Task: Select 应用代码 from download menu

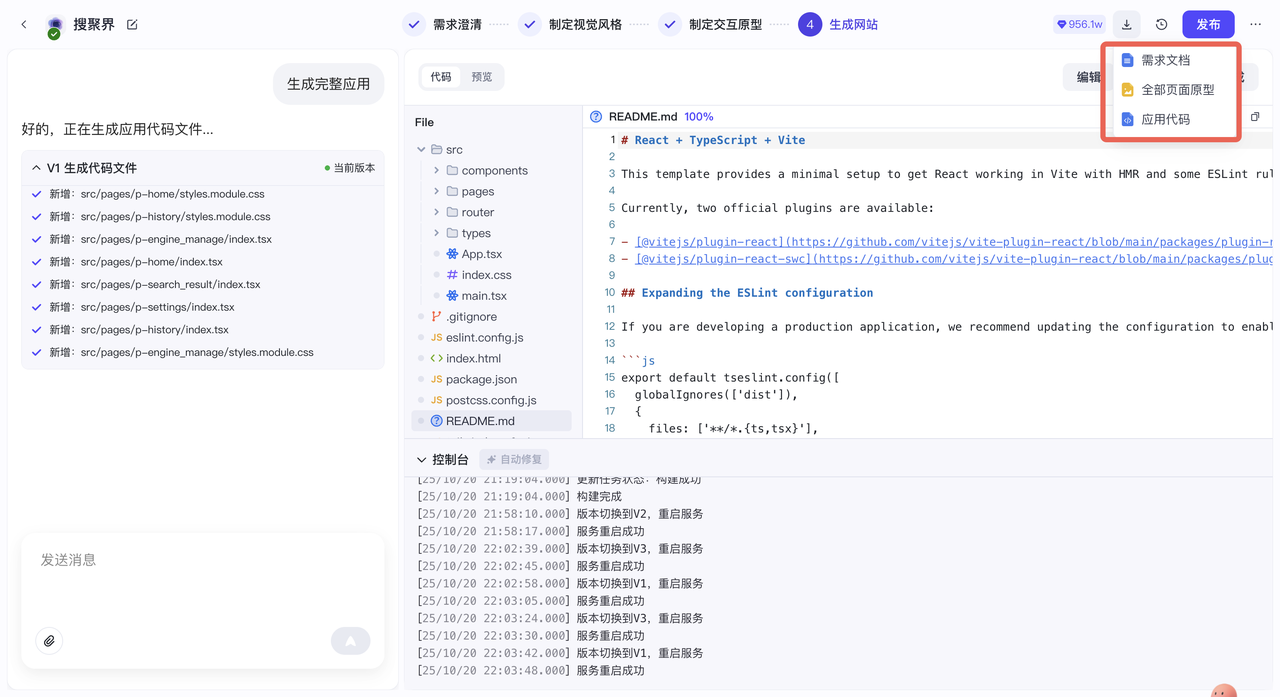Action: pos(1165,119)
